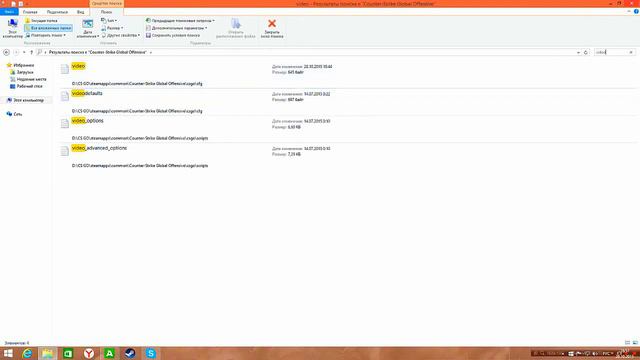Image resolution: width=640 pixels, height=360 pixels.
Task: Open the green A app on the taskbar
Action: pos(109,353)
